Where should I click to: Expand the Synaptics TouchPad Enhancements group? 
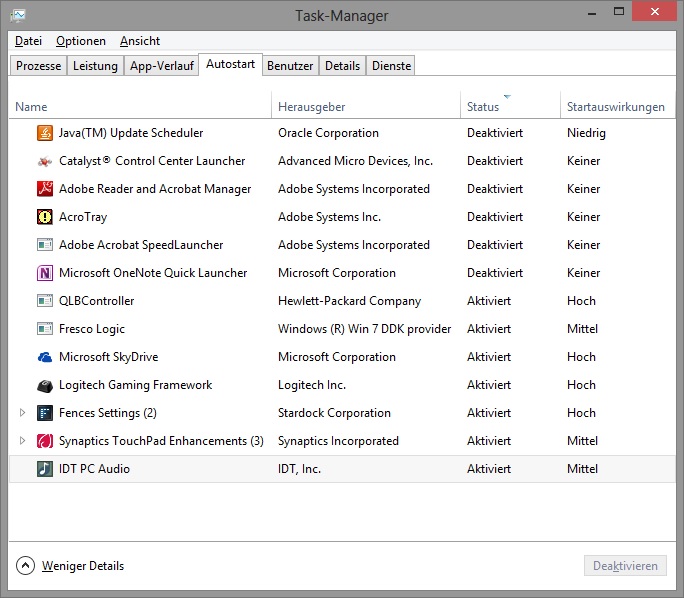[22, 441]
